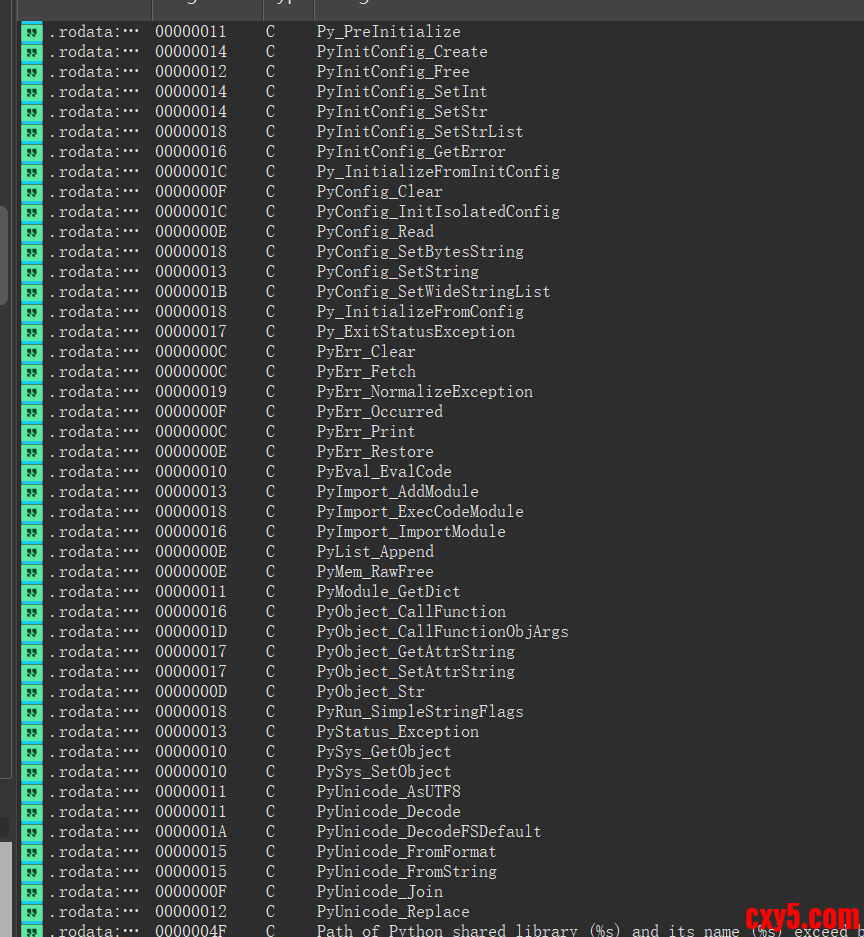Click length 0000001A in PyUnicode_DecodeFSDefault row
Image resolution: width=864 pixels, height=937 pixels.
191,832
